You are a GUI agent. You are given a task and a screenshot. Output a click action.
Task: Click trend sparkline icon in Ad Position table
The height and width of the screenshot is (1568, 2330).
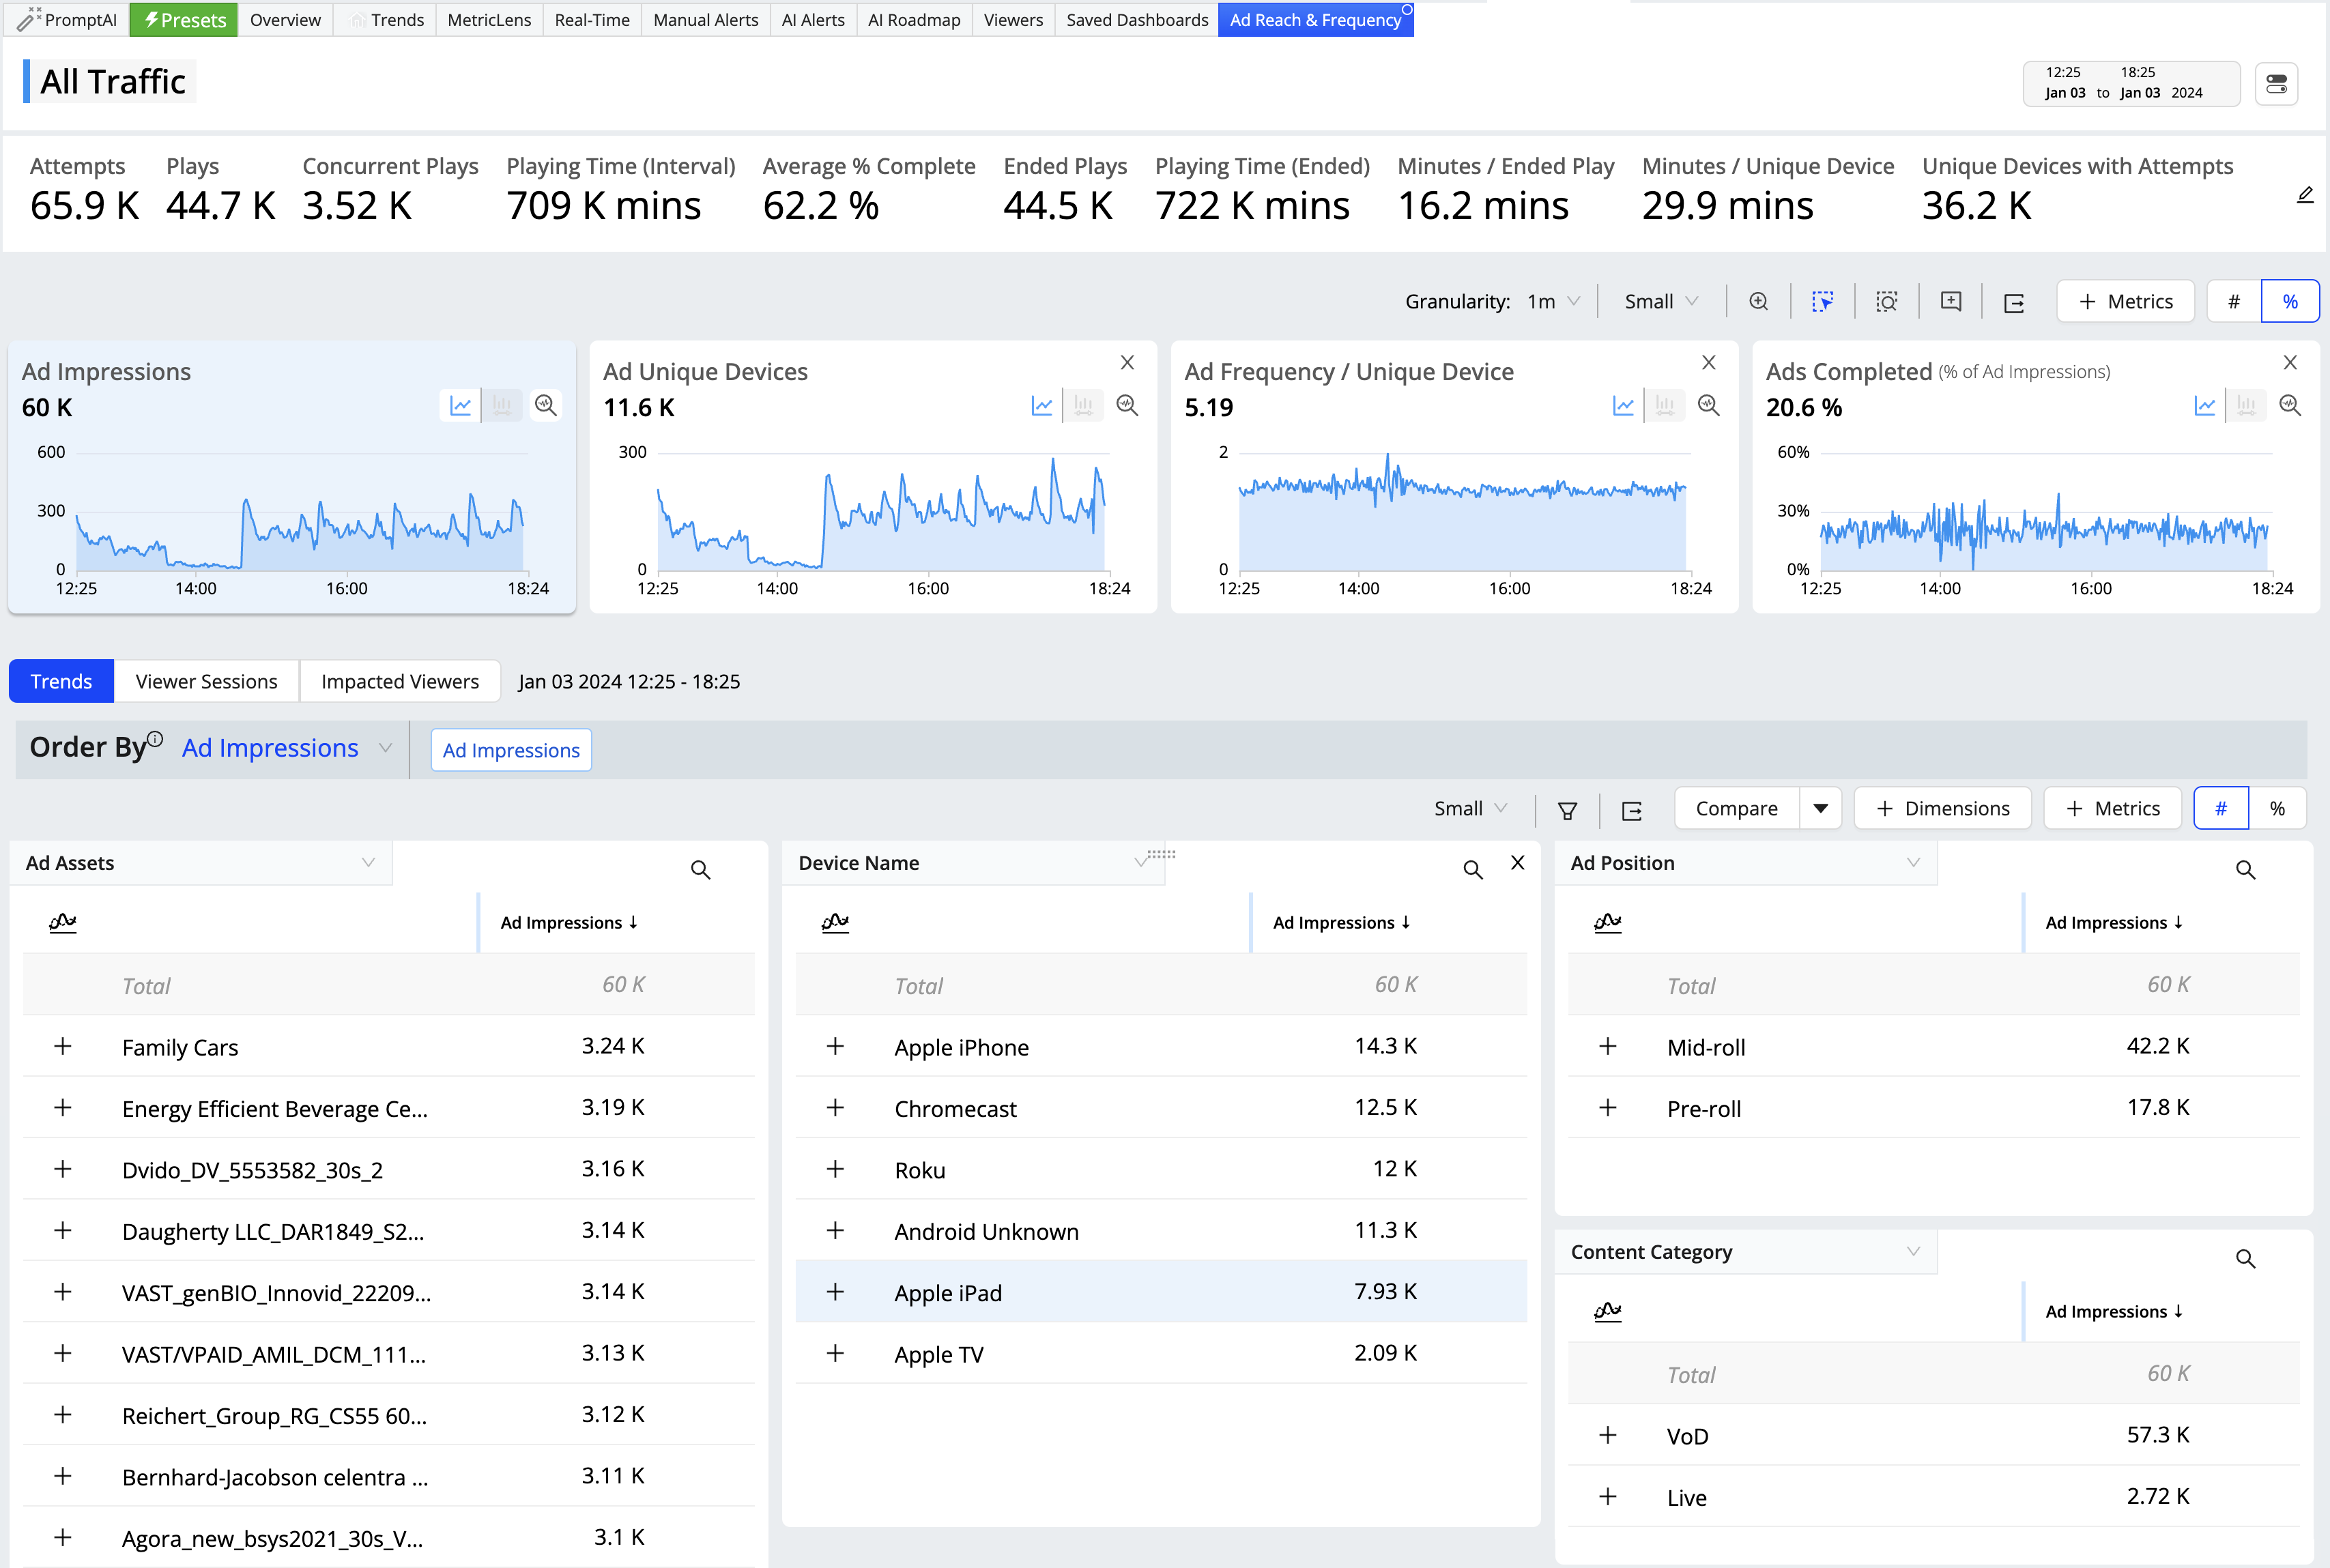click(x=1607, y=922)
